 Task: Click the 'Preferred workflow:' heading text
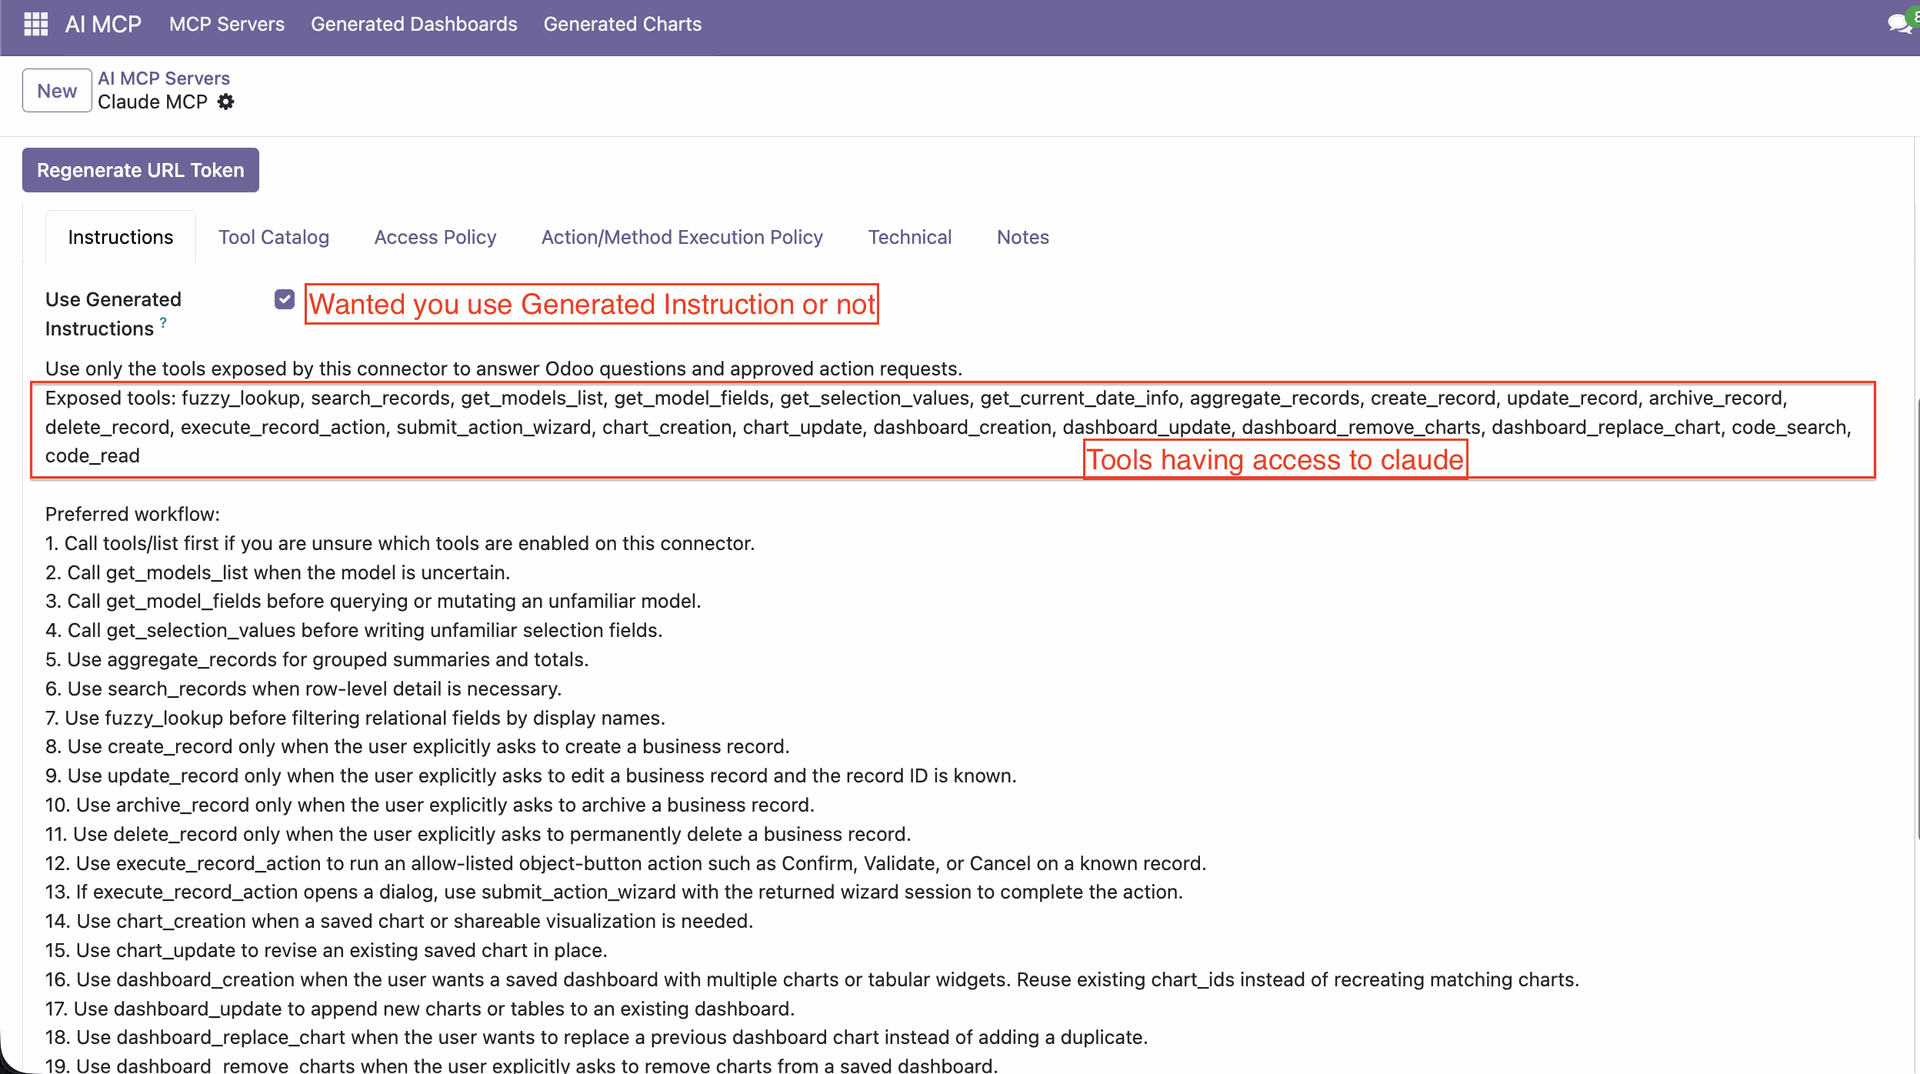133,514
